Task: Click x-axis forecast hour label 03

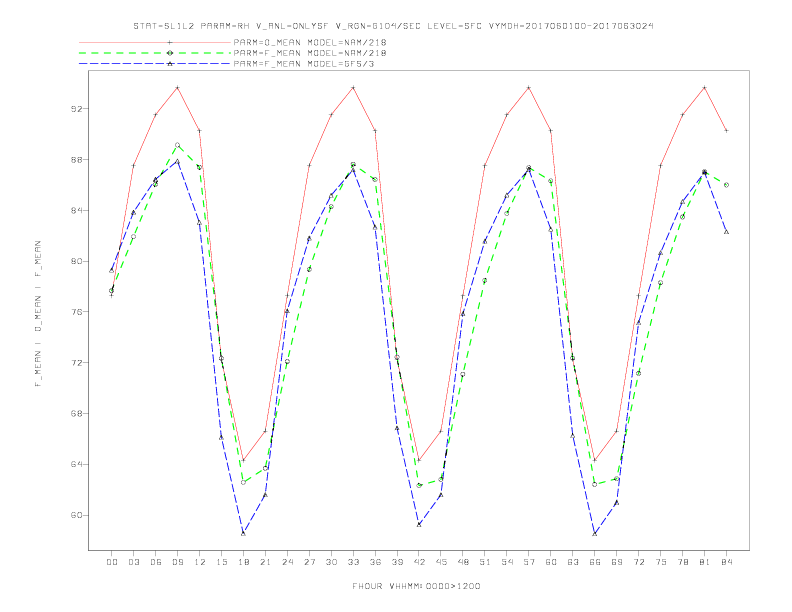Action: (133, 562)
